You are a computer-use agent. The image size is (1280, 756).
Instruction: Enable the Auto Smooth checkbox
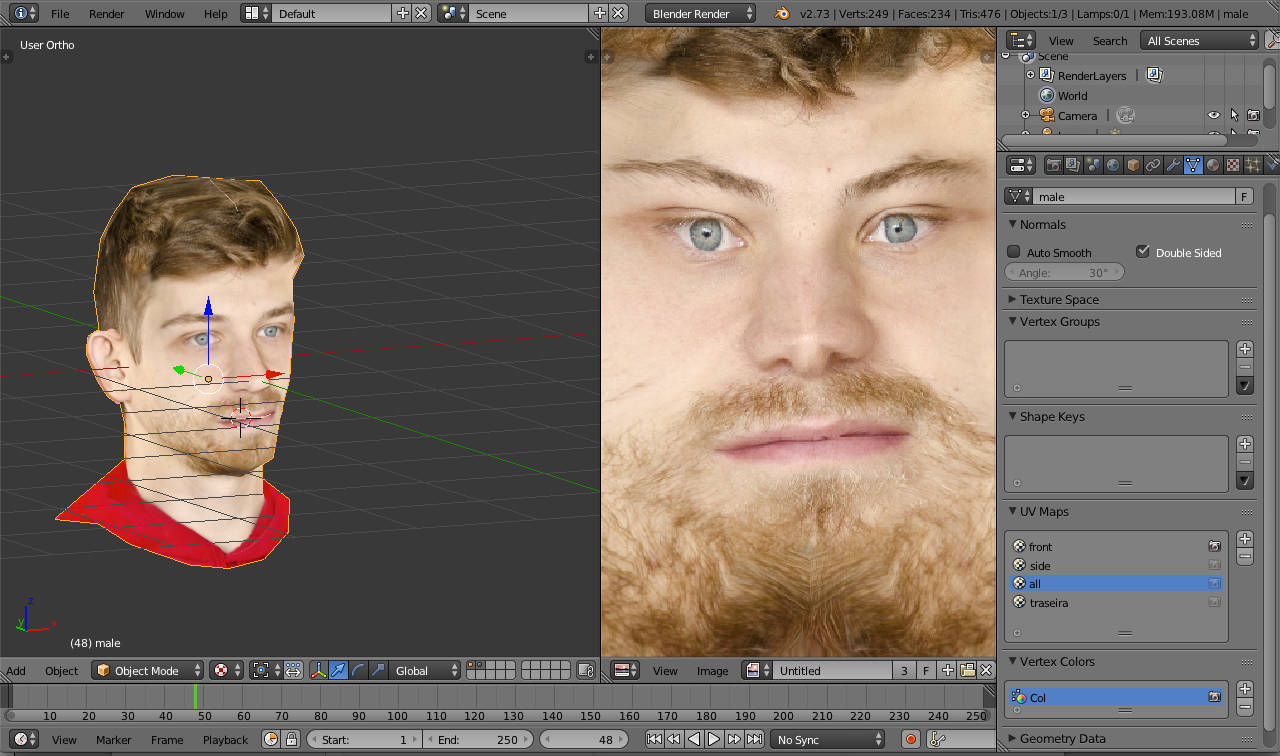coord(1014,252)
